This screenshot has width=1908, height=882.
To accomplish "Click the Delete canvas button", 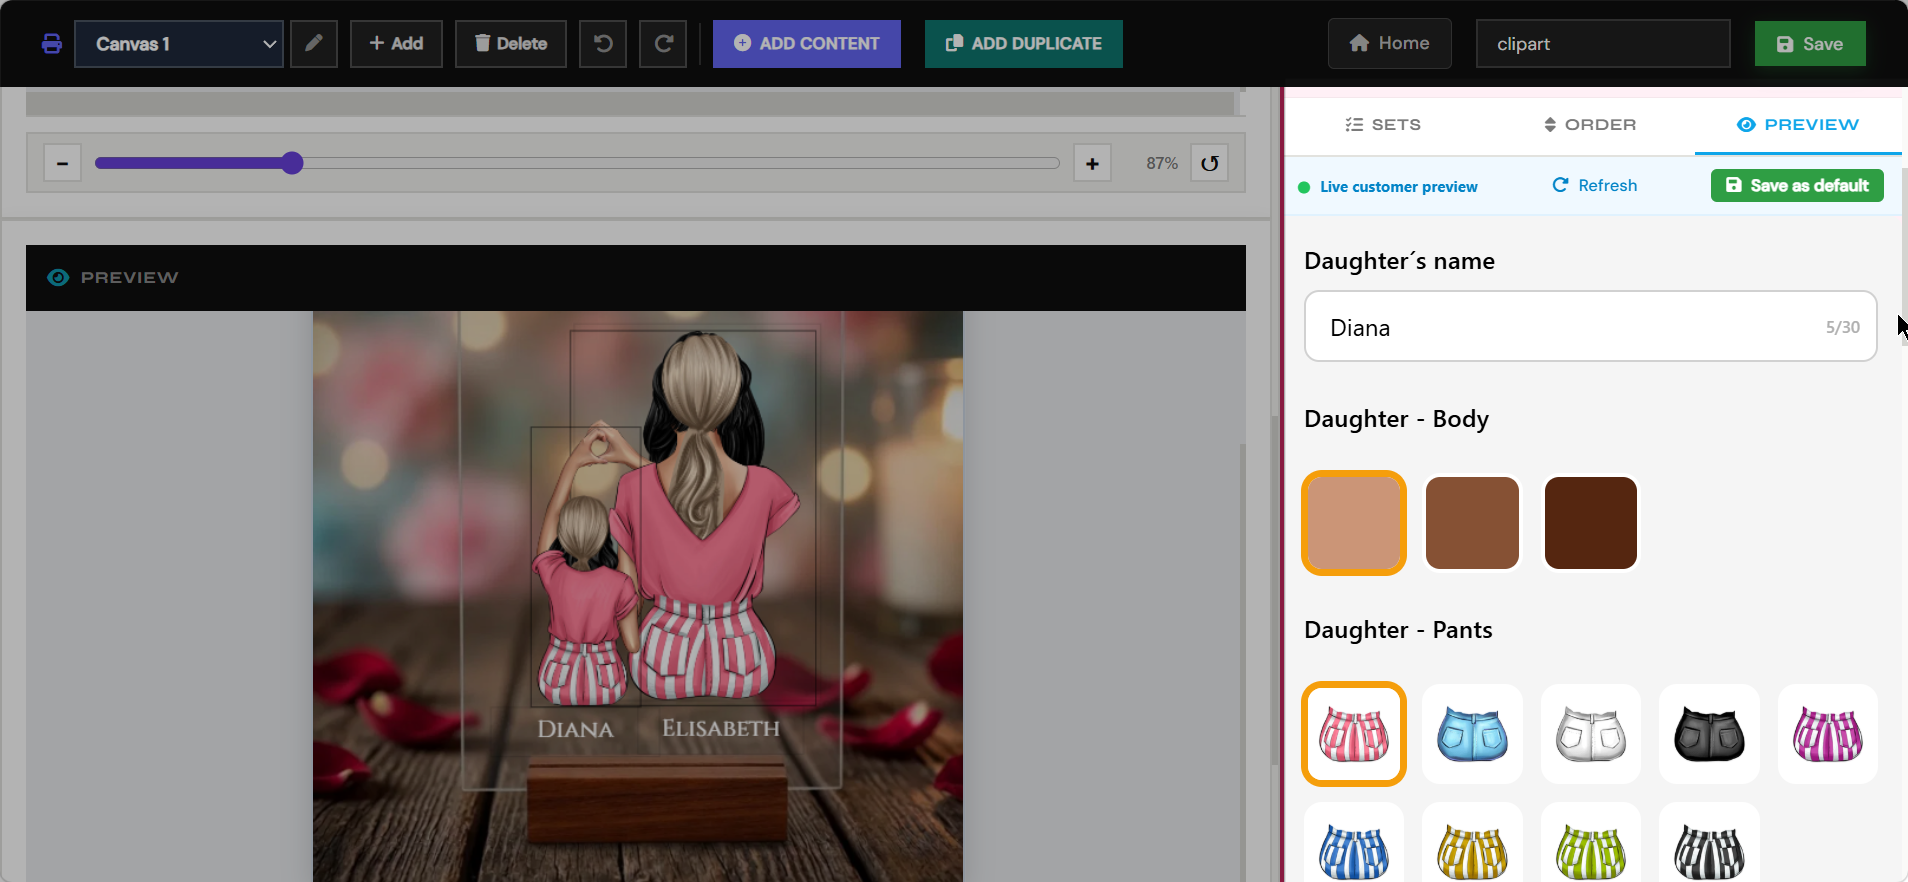I will coord(511,44).
